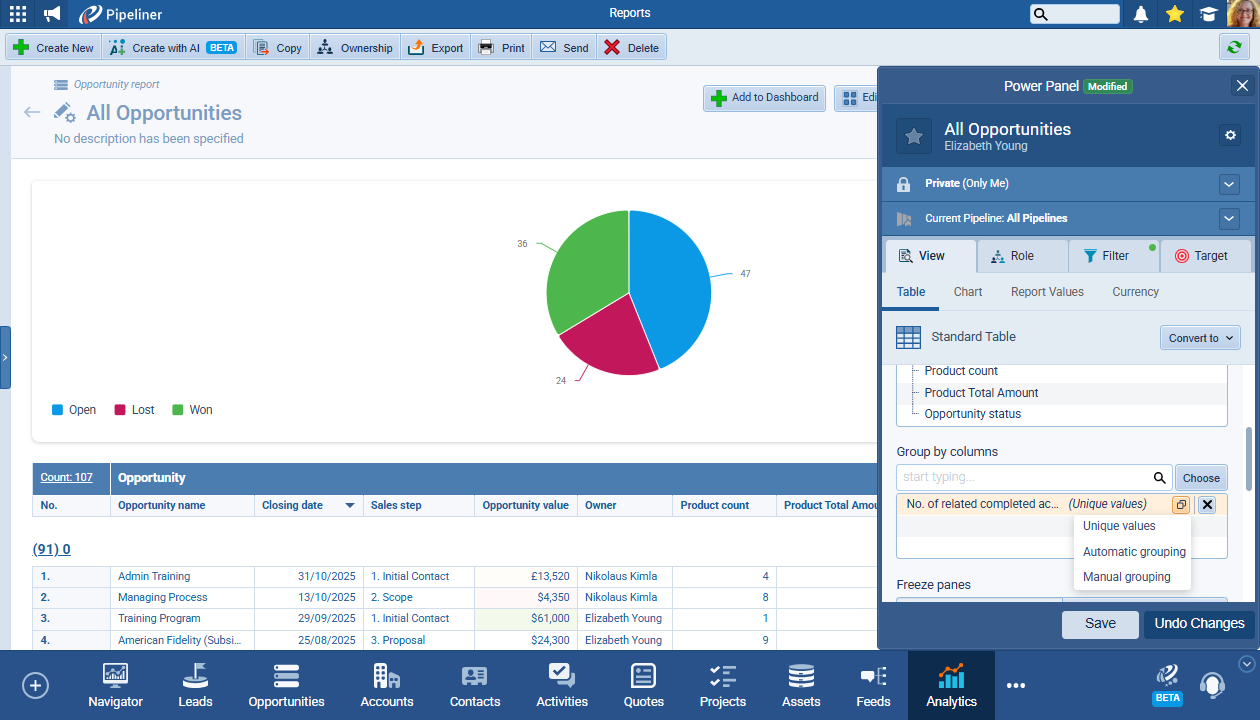The image size is (1260, 720).
Task: Open the Convert to dropdown
Action: tap(1200, 338)
